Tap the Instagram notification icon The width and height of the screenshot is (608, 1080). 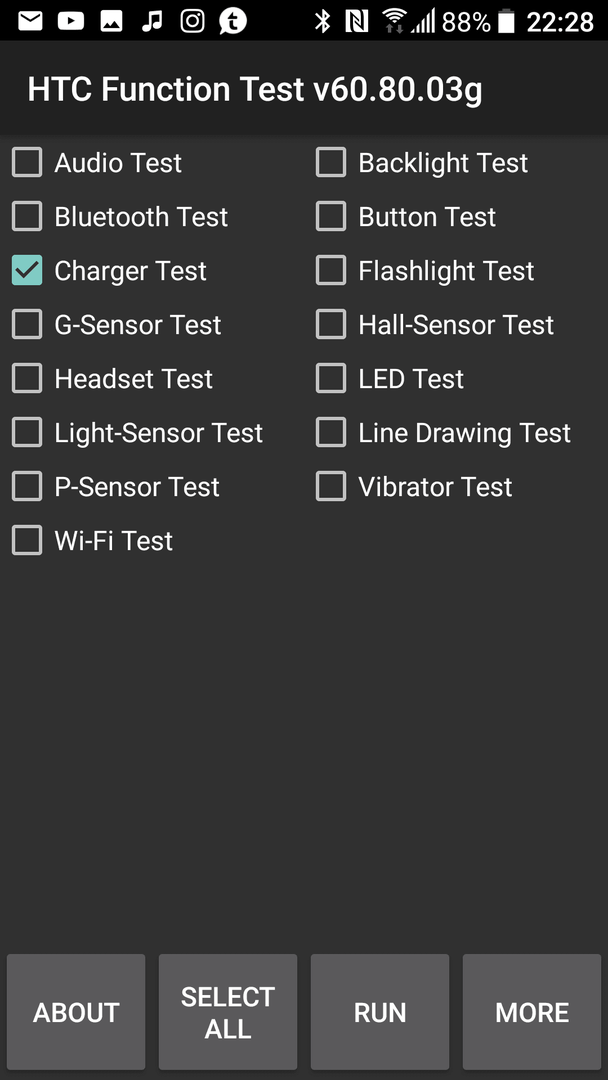pyautogui.click(x=192, y=21)
